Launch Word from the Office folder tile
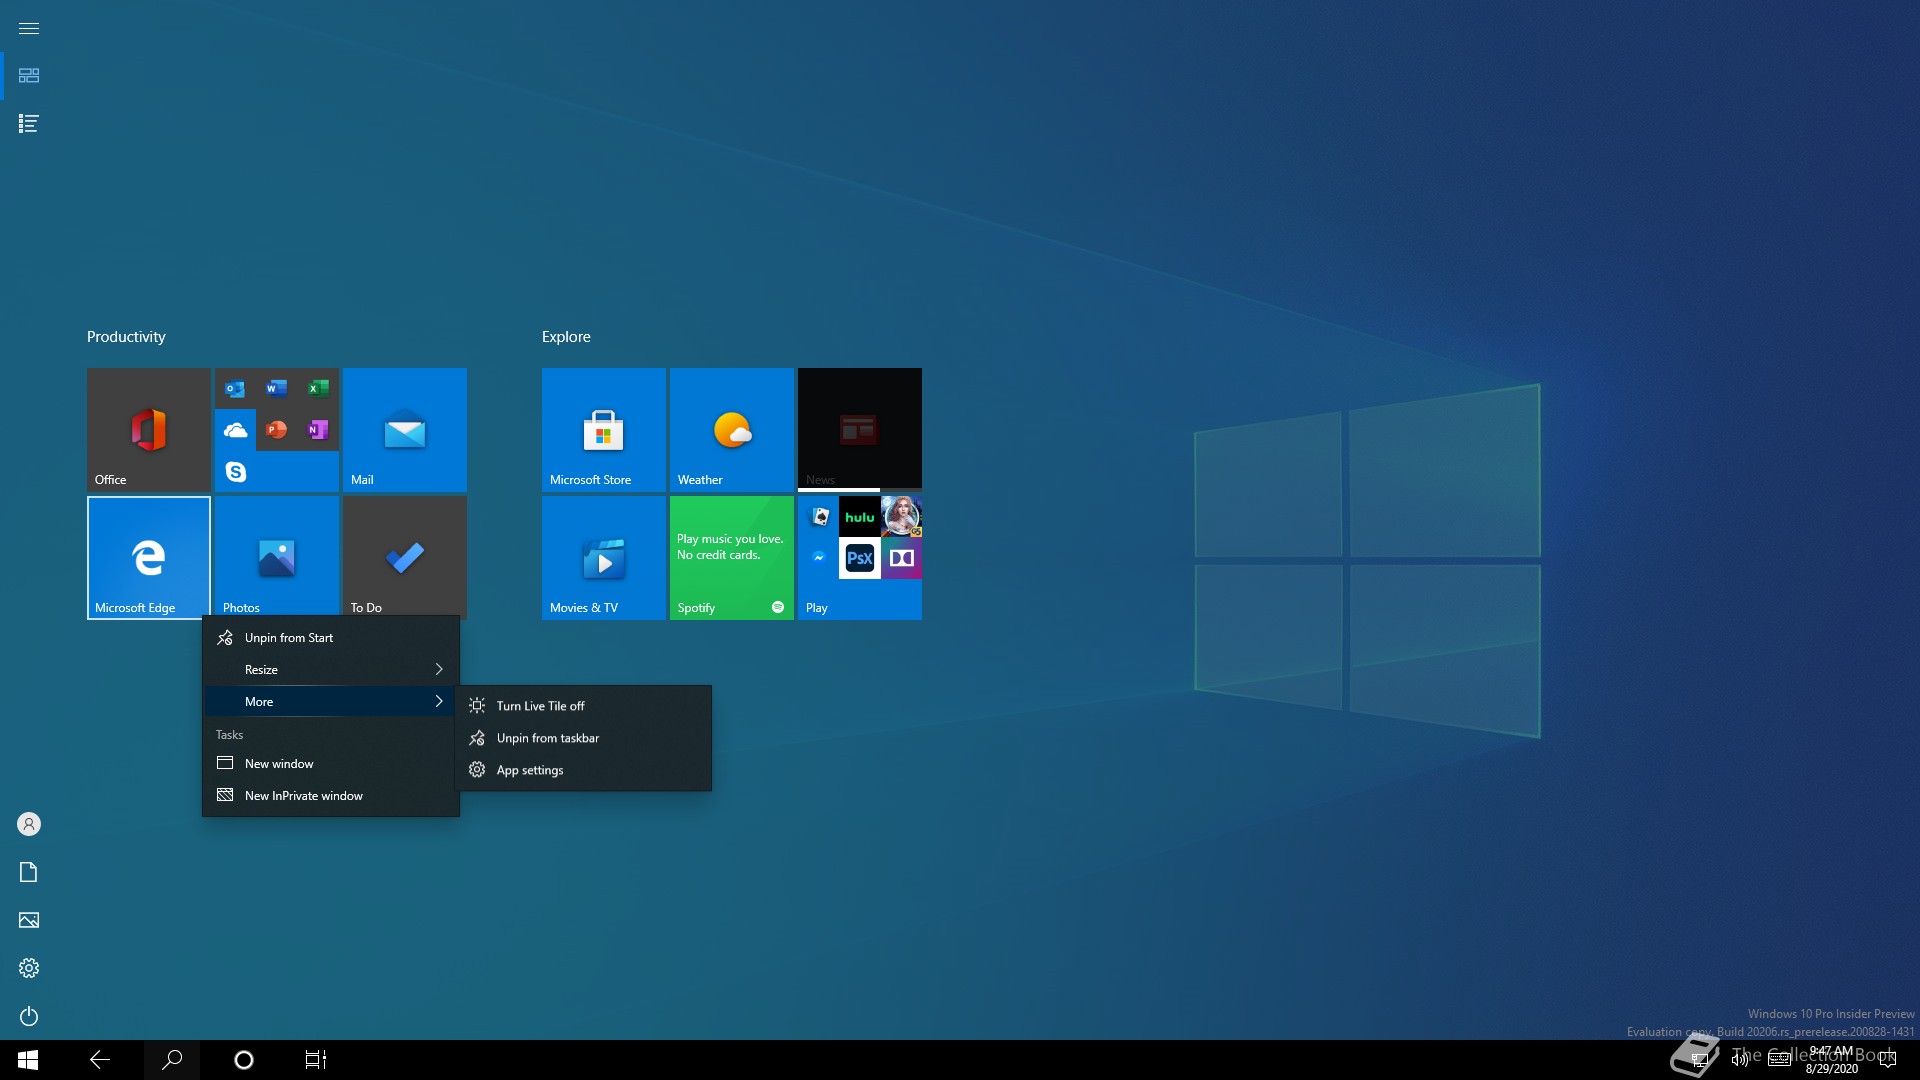This screenshot has height=1080, width=1920. 276,389
